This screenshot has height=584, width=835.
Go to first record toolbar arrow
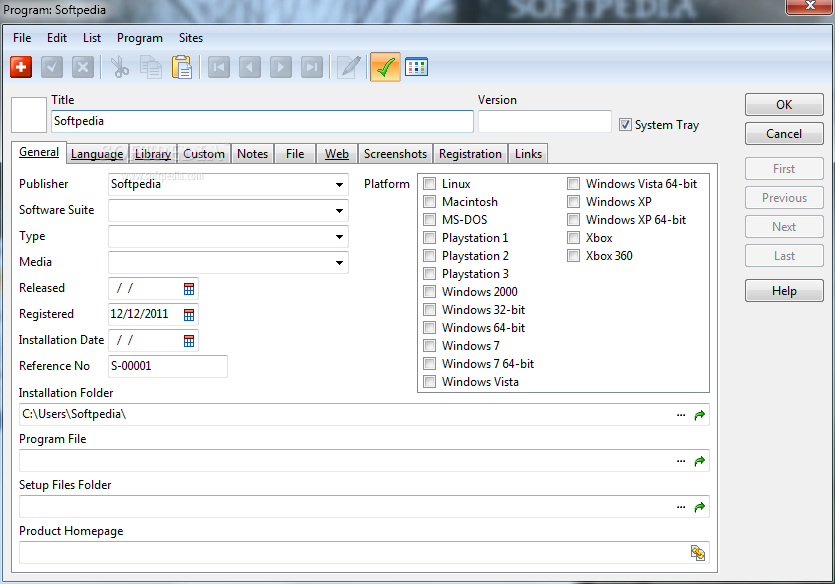coord(219,67)
